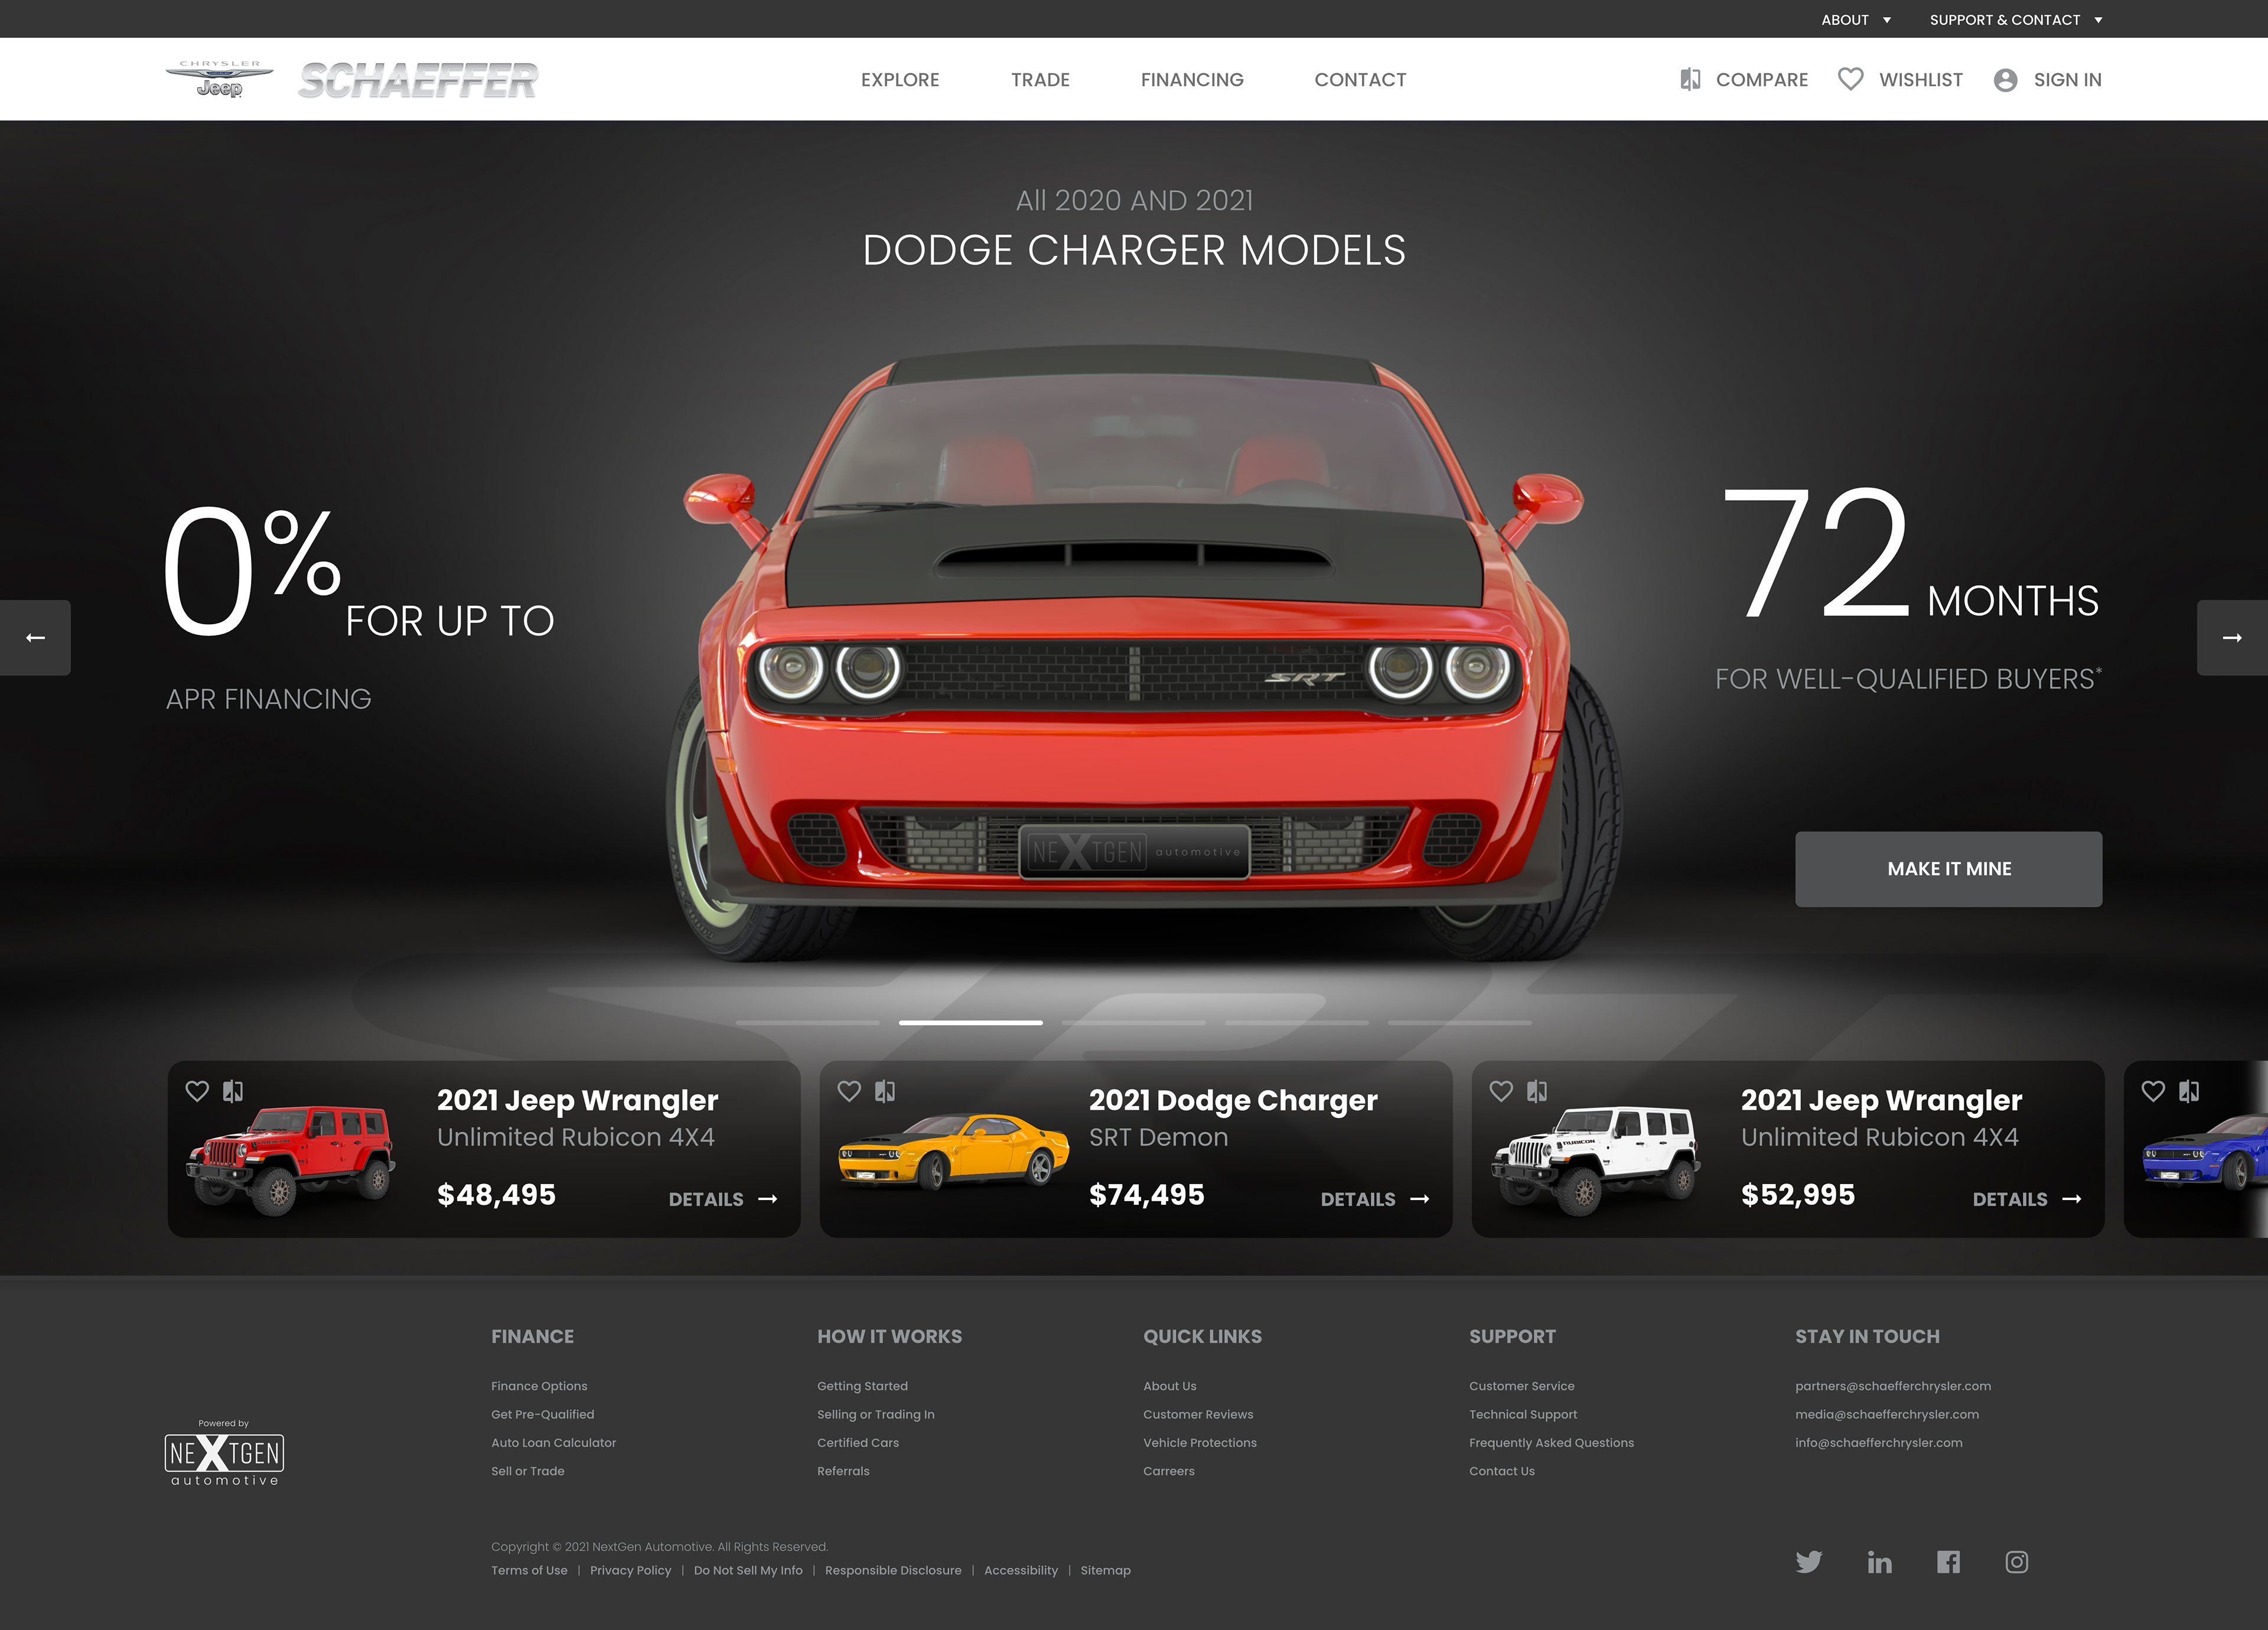Favorite the $48,495 Jeep Wrangler

197,1091
